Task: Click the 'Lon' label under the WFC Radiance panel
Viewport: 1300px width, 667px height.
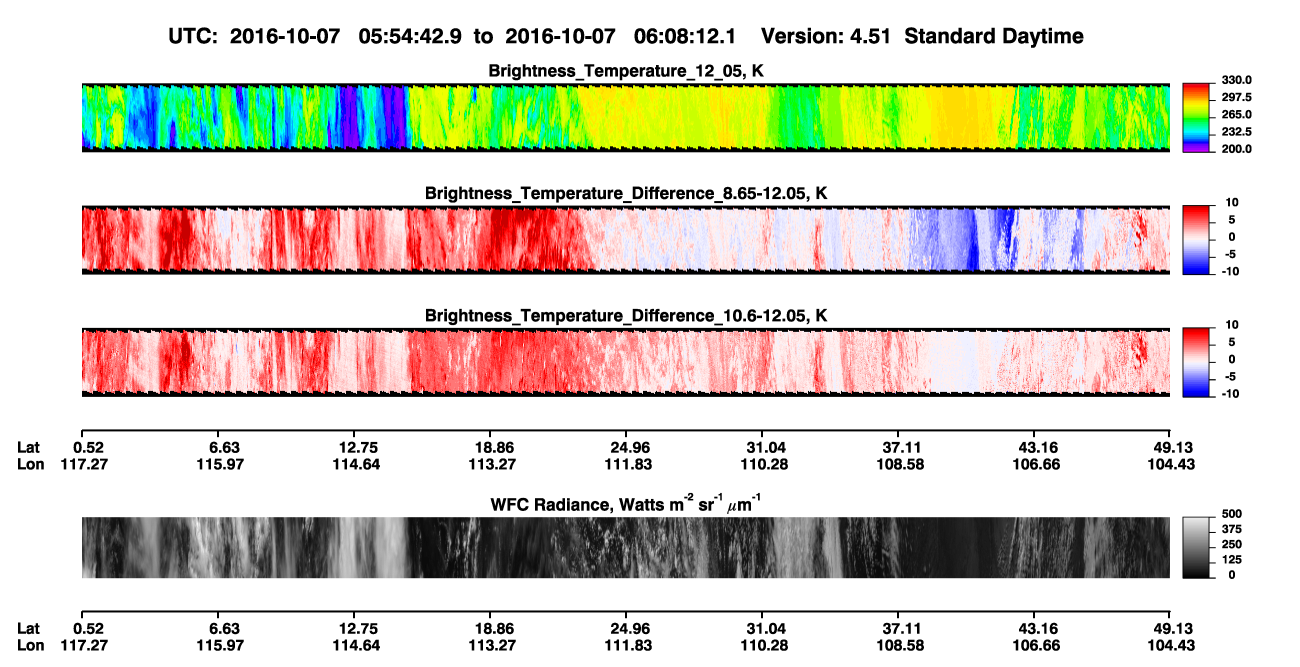Action: coord(30,645)
